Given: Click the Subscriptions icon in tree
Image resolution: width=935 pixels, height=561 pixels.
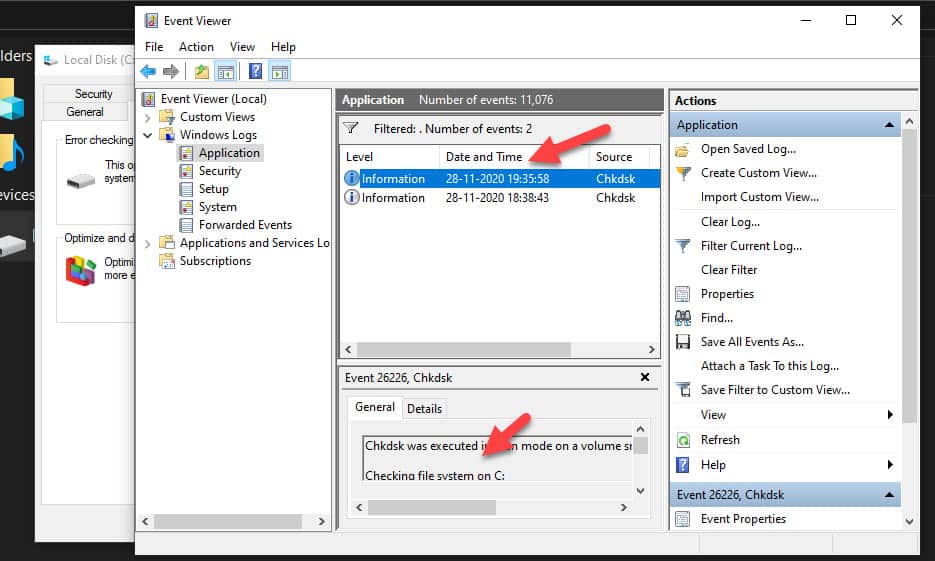Looking at the screenshot, I should click(x=167, y=261).
